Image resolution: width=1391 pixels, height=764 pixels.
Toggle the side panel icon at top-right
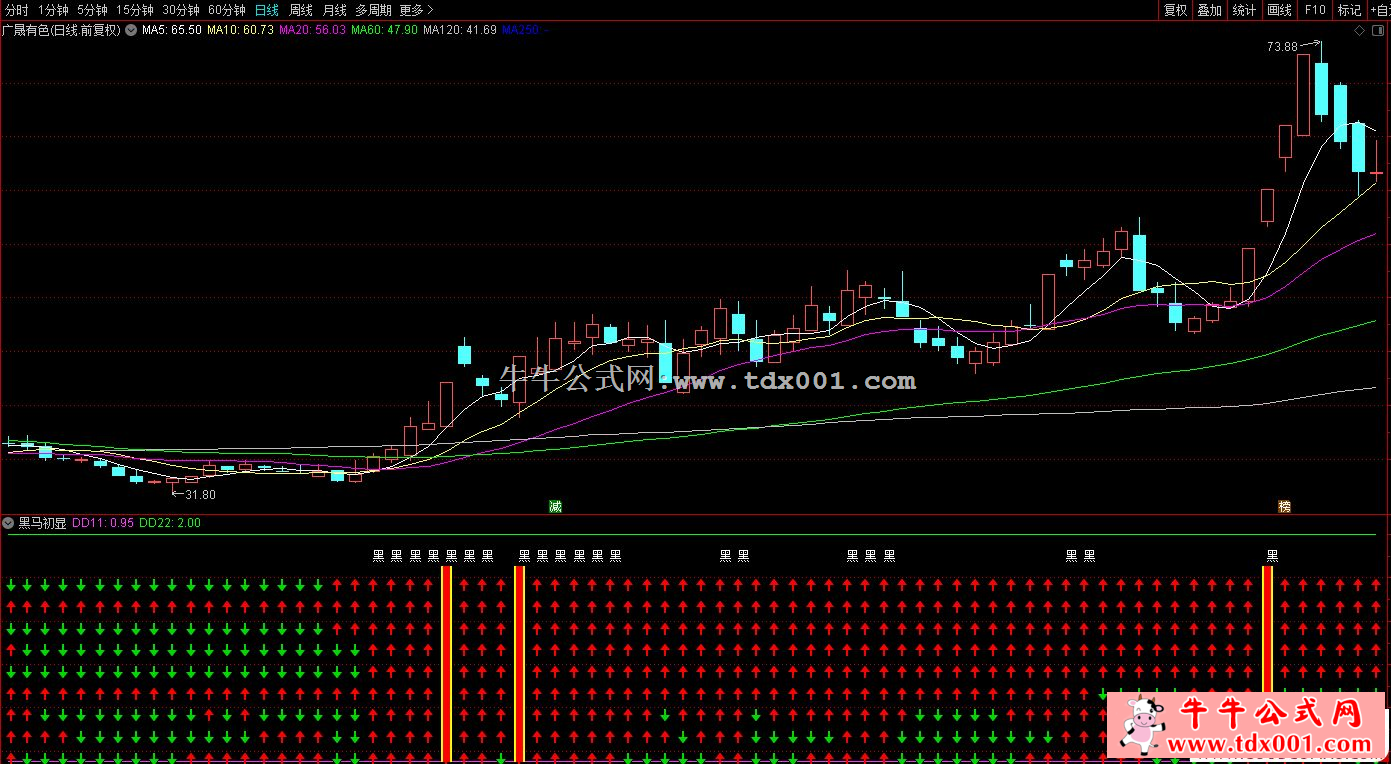(1380, 31)
